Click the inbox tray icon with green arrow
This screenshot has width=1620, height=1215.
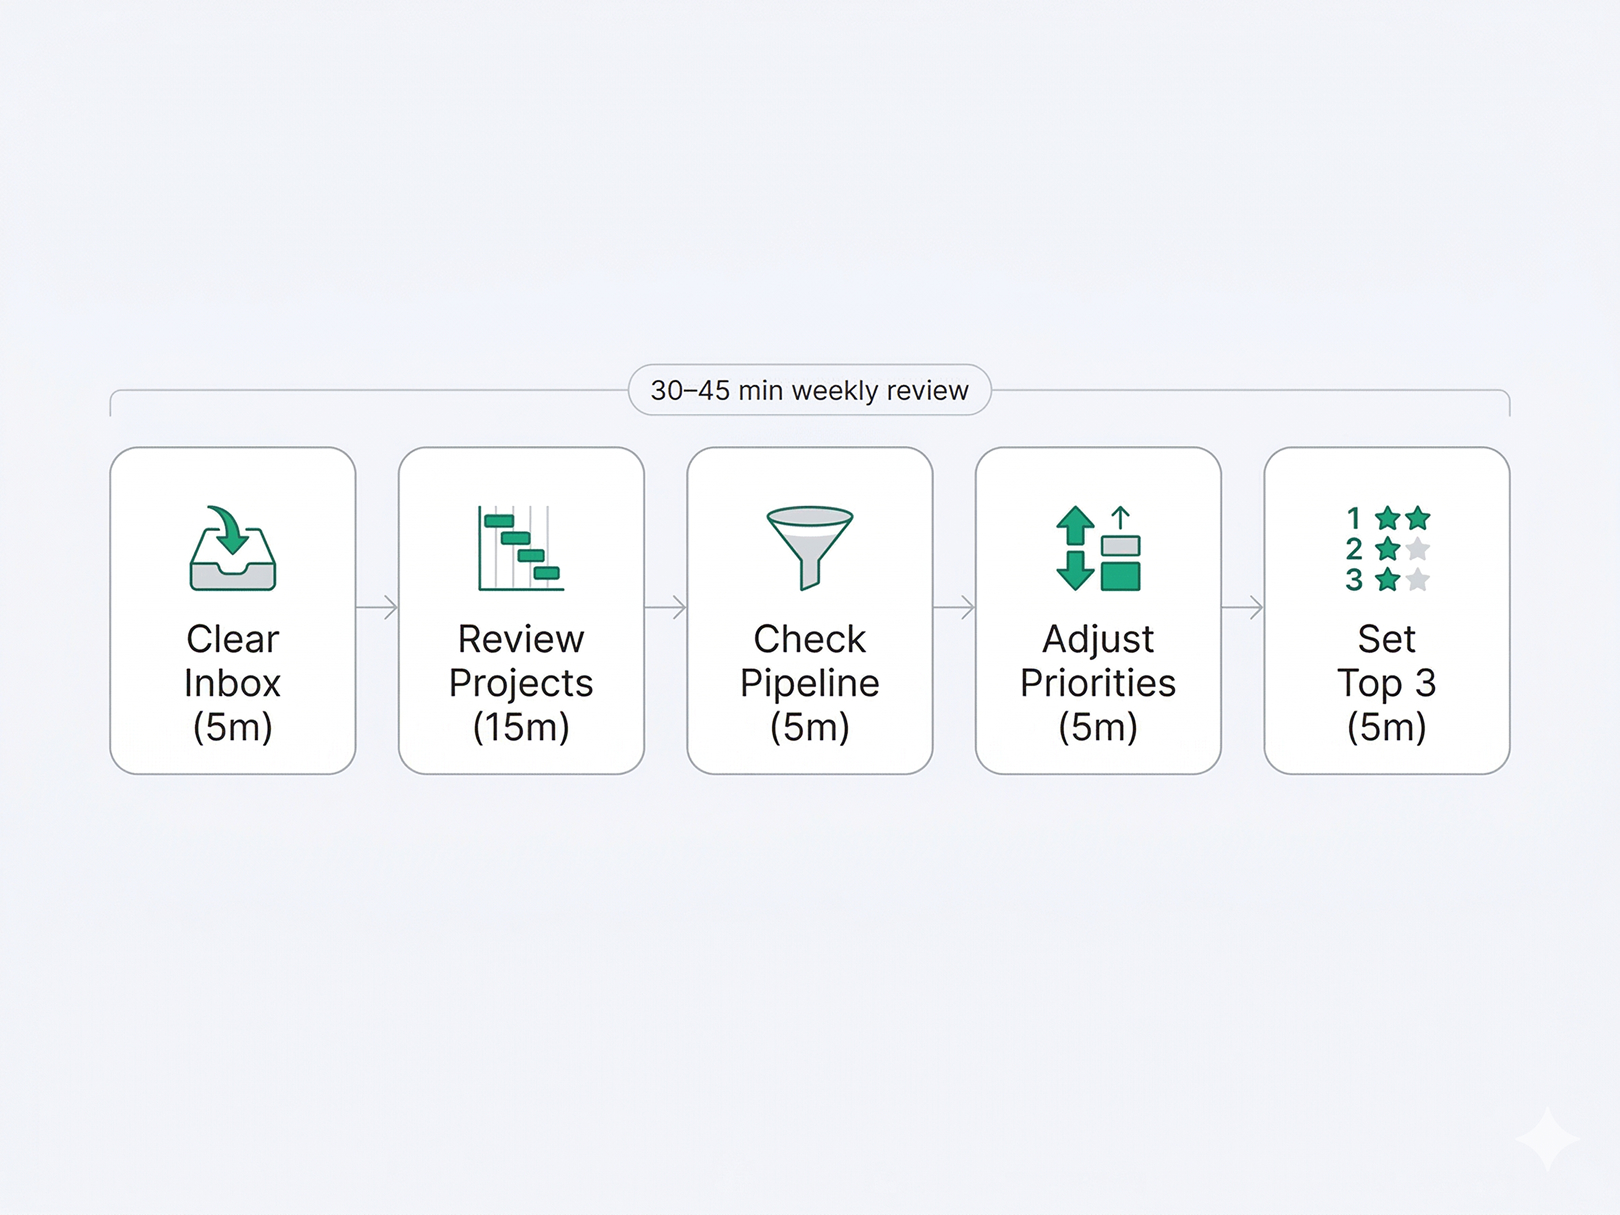coord(233,549)
